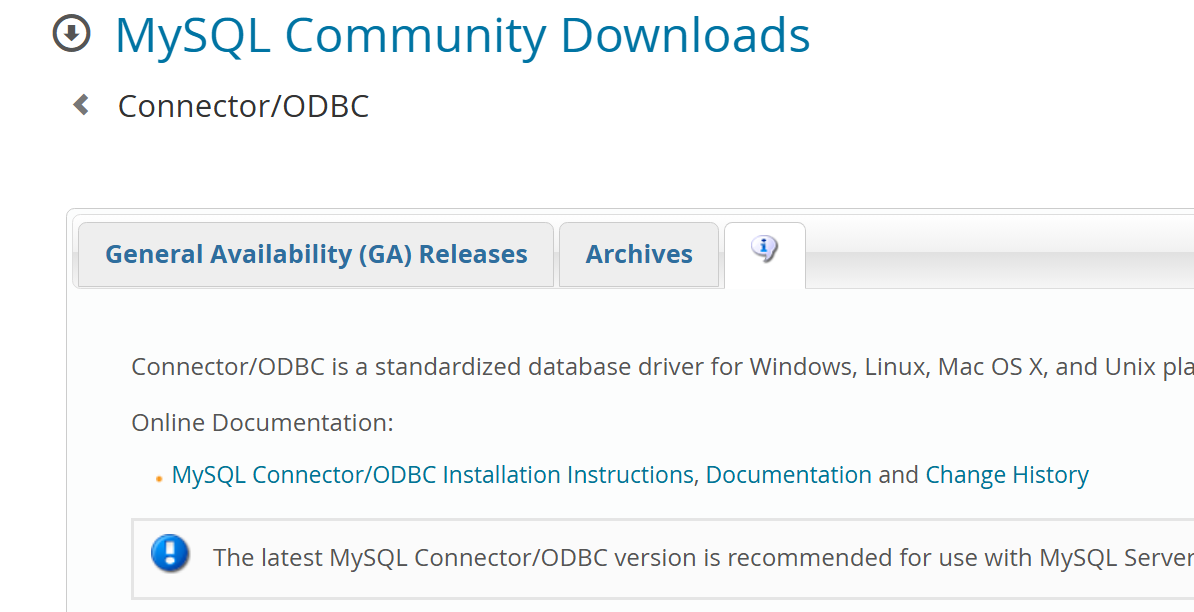Click the notice box about the latest Connector/ODBC version
Screen dimensions: 1194x612
tap(600, 558)
